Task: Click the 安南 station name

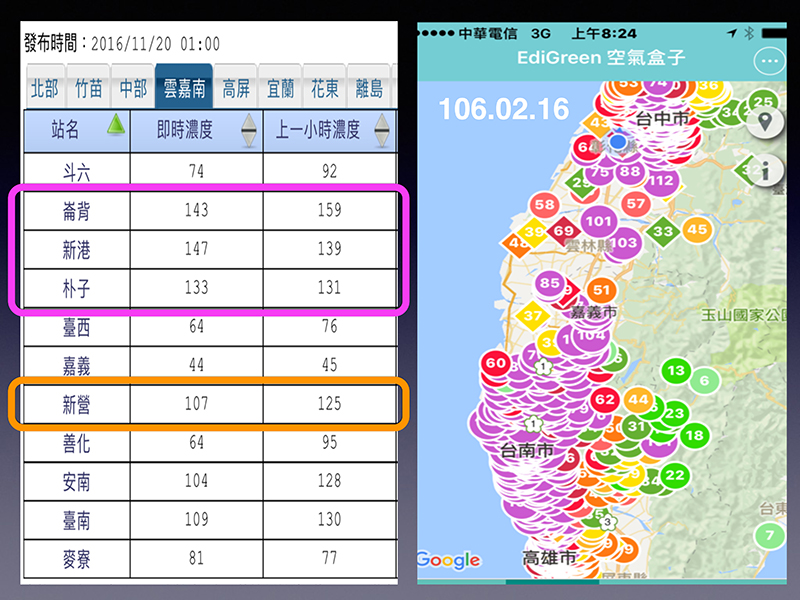Action: click(77, 481)
